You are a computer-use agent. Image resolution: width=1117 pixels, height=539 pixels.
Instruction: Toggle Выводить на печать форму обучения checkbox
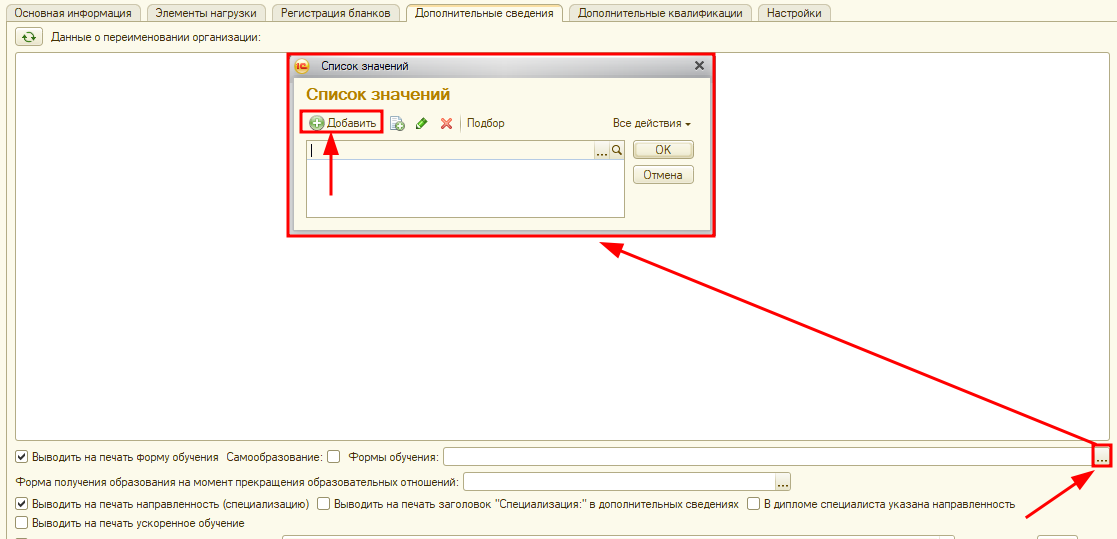point(22,457)
